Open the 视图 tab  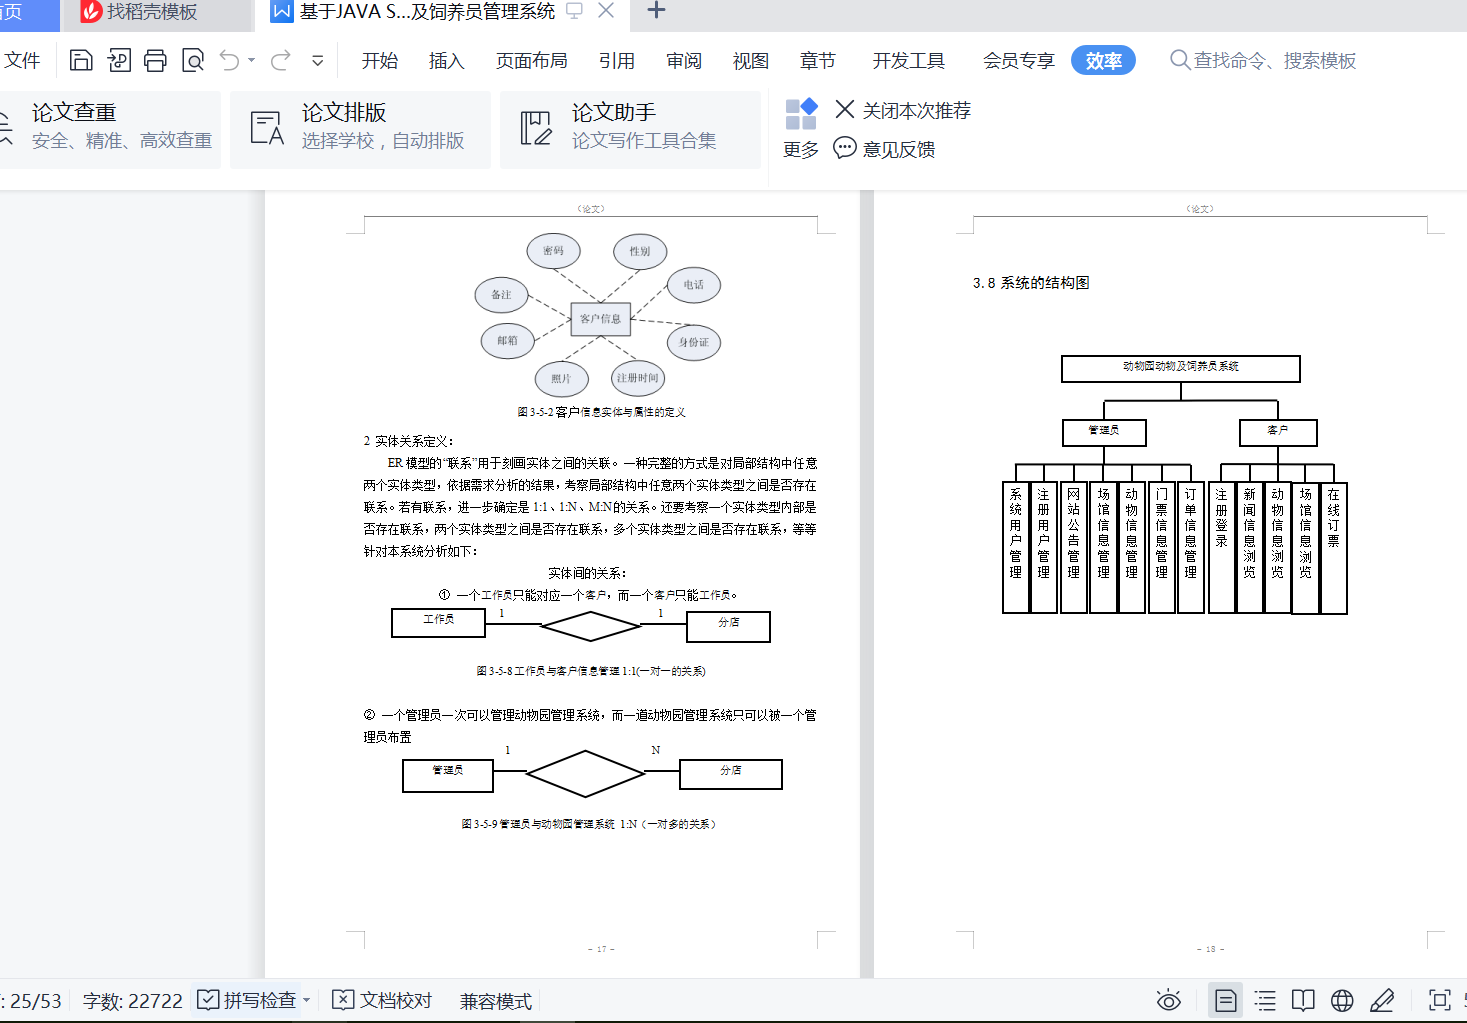[751, 61]
